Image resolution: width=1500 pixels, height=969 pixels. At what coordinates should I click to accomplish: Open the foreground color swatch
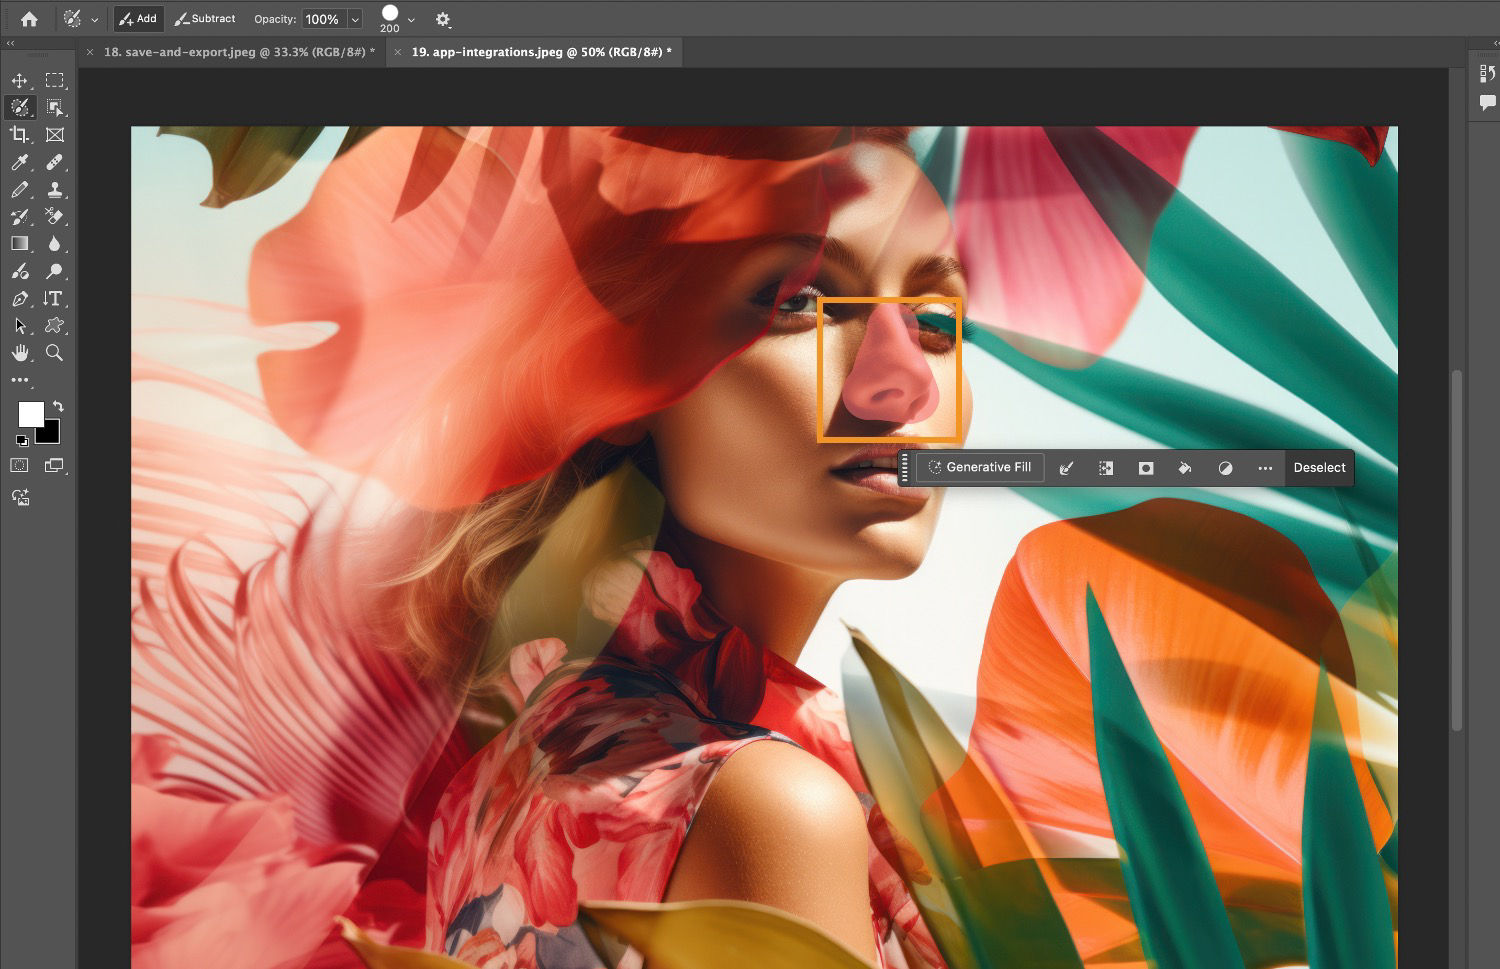pyautogui.click(x=33, y=412)
